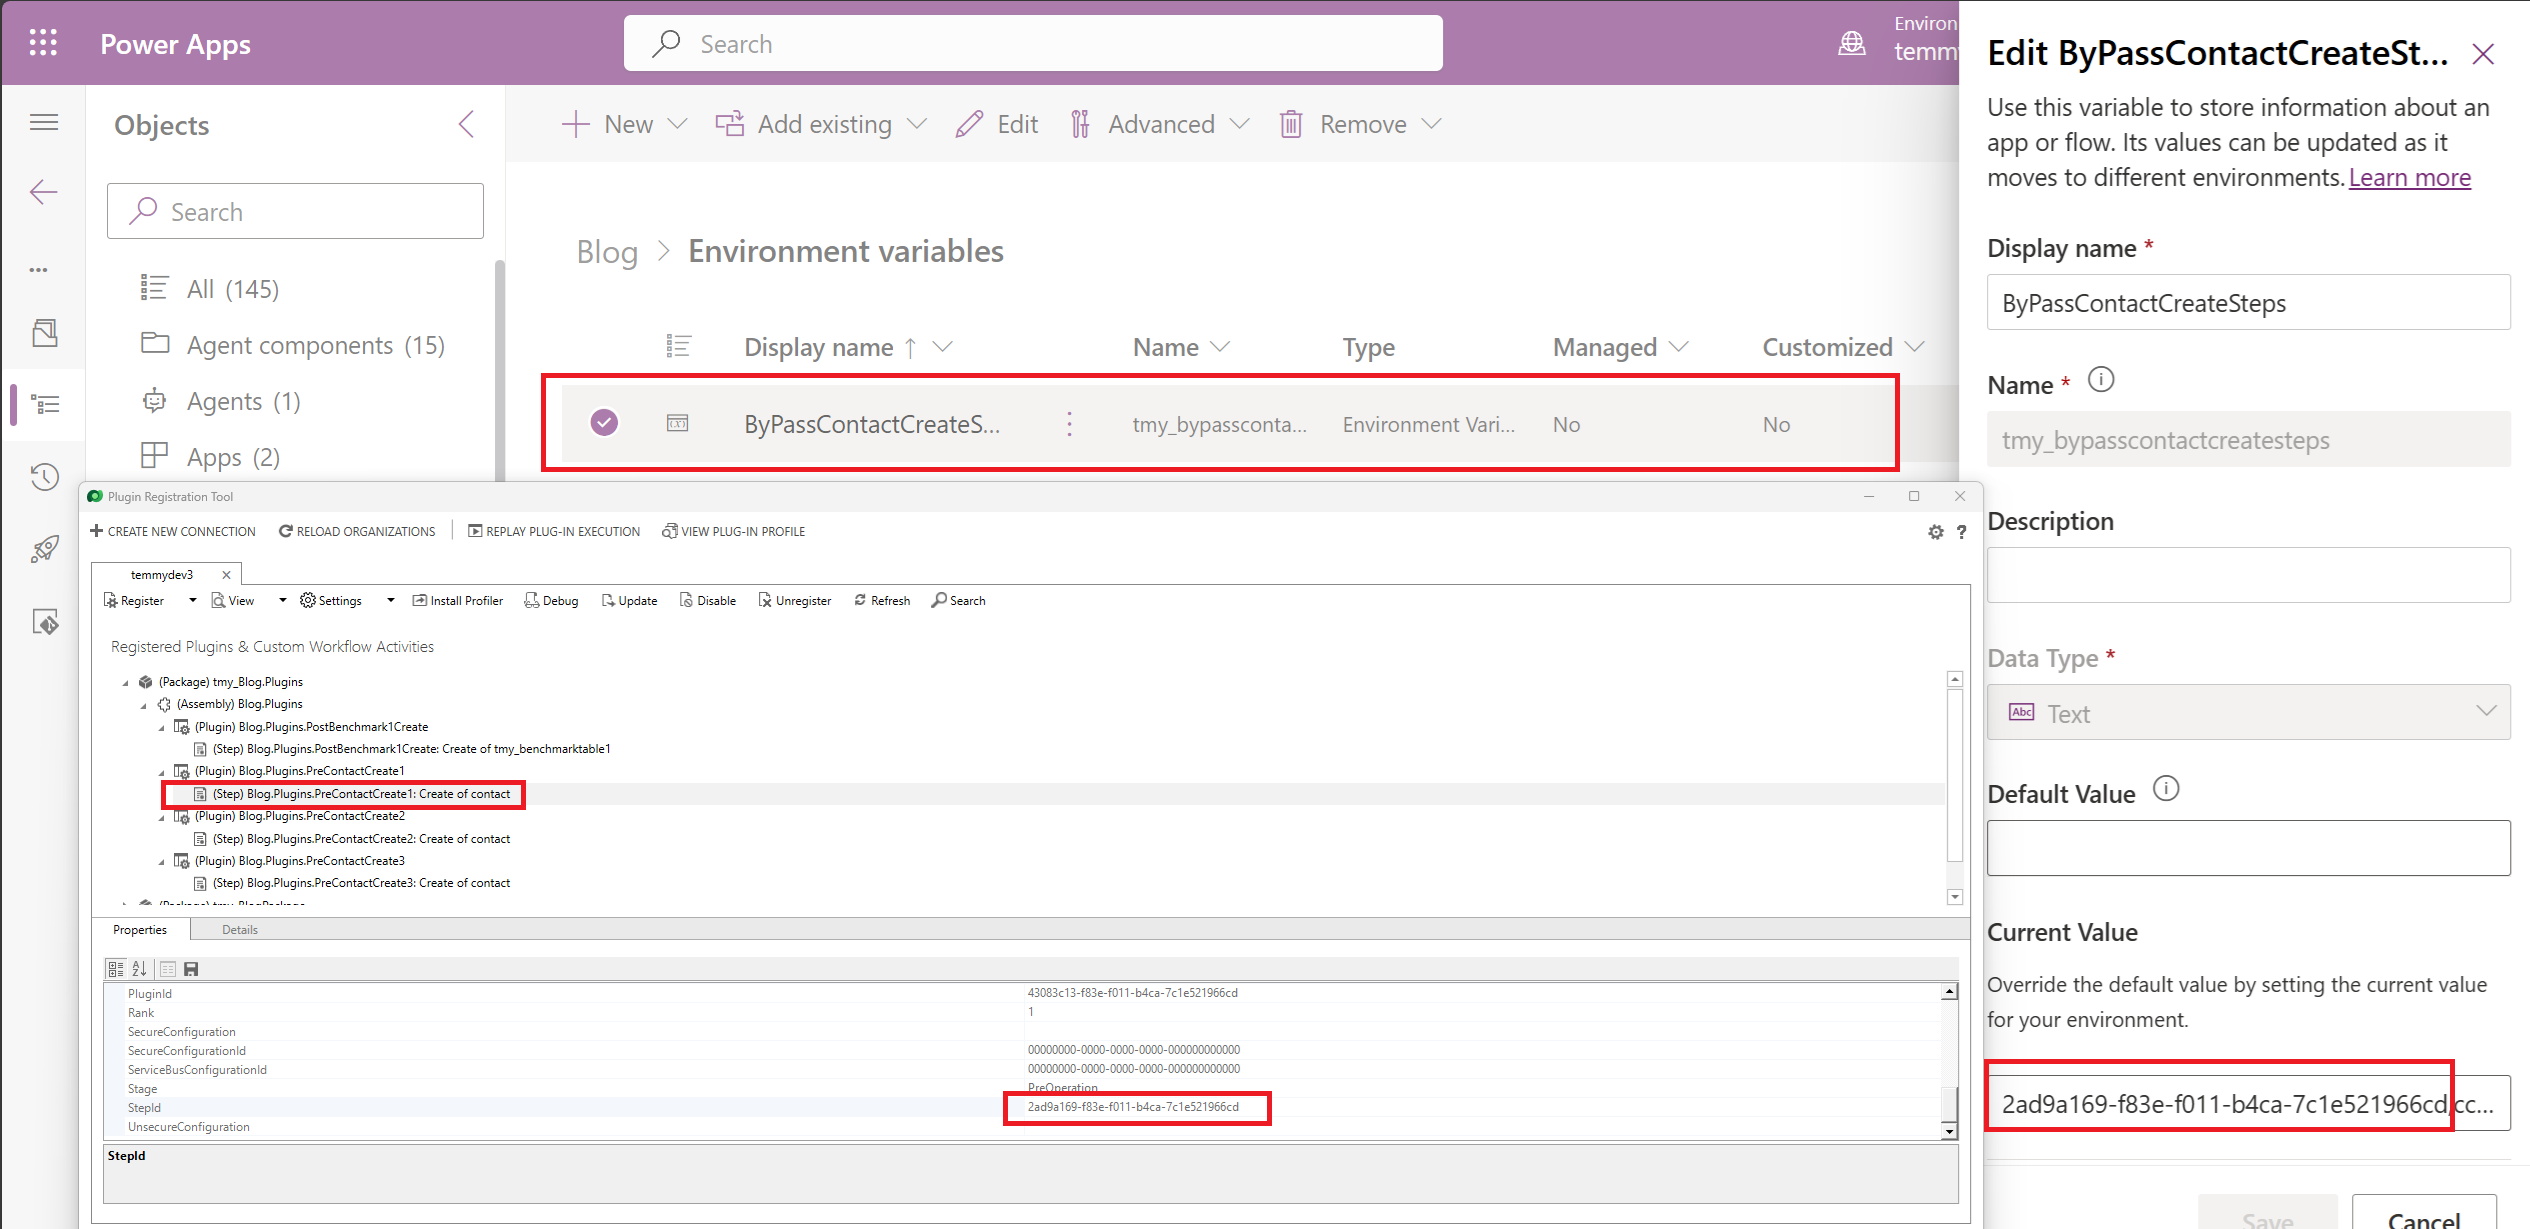Click the list view icon in the table header
Screen dimensions: 2530x1229
678,346
